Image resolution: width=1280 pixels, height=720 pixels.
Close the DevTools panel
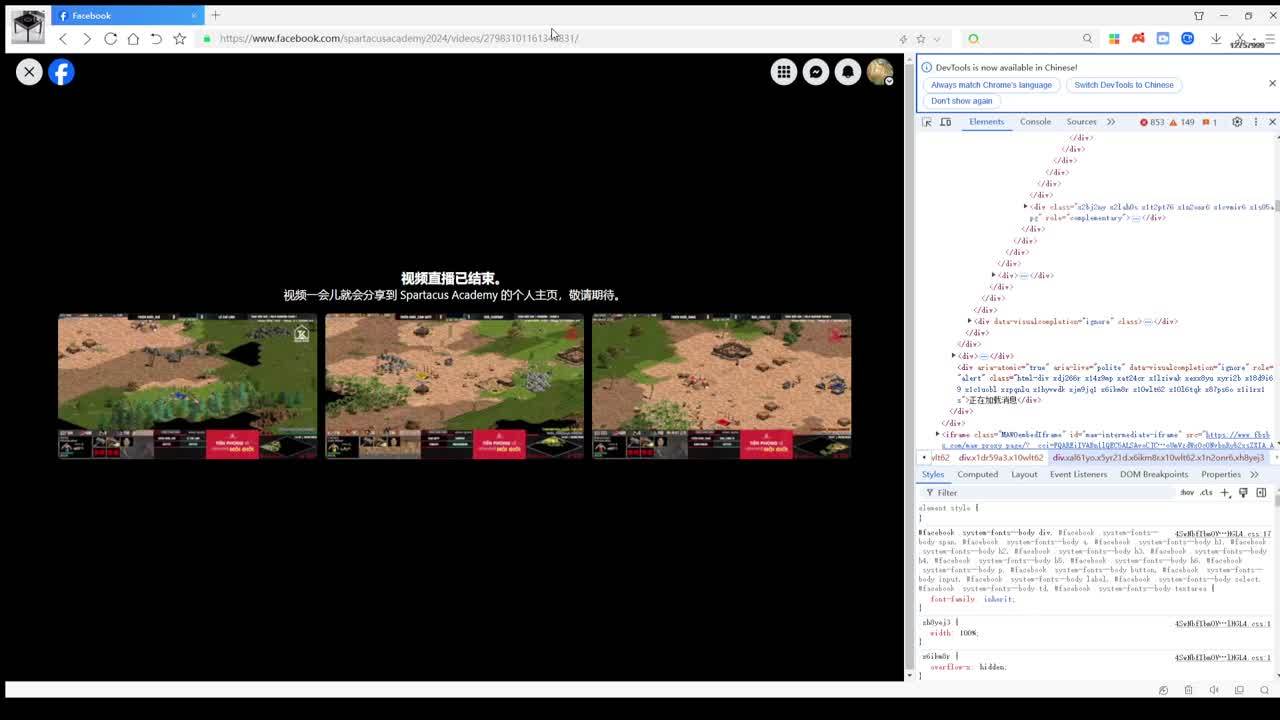1272,122
